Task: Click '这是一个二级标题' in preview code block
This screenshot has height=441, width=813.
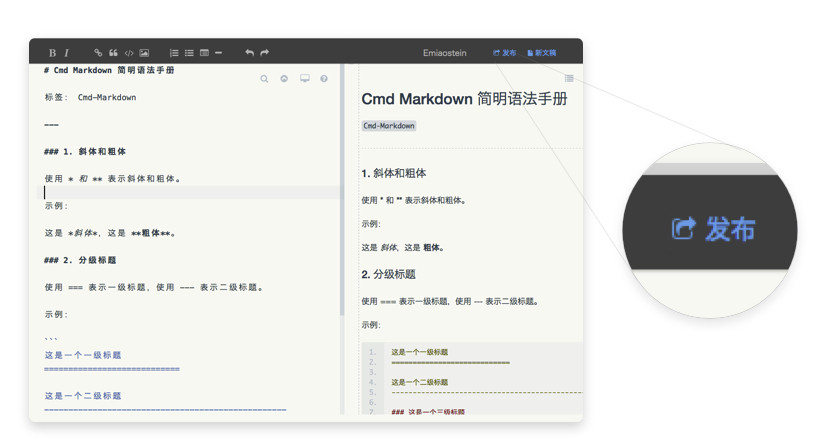Action: tap(419, 382)
